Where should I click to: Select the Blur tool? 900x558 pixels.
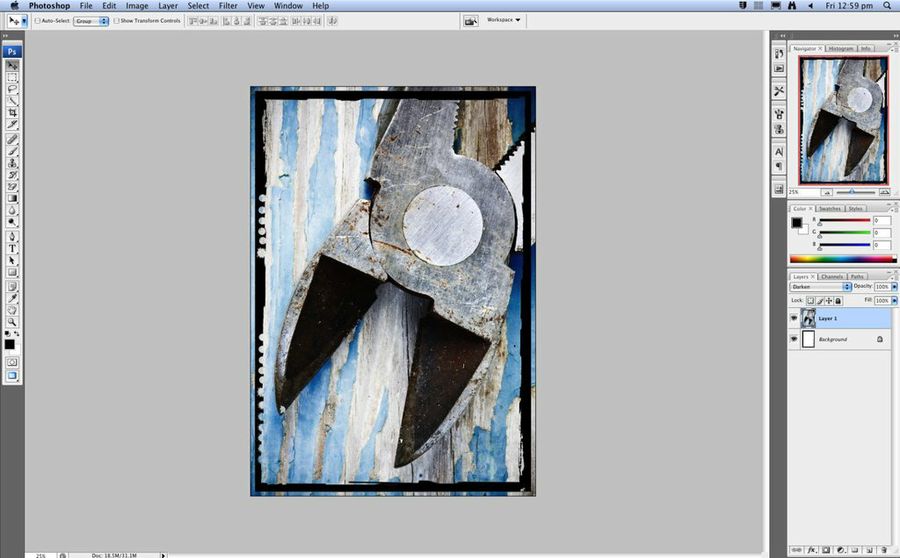[x=12, y=210]
